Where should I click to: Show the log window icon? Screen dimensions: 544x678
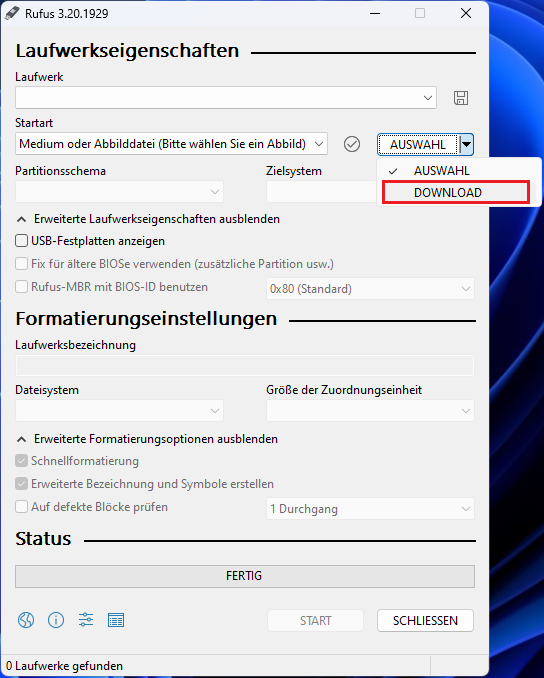[116, 620]
